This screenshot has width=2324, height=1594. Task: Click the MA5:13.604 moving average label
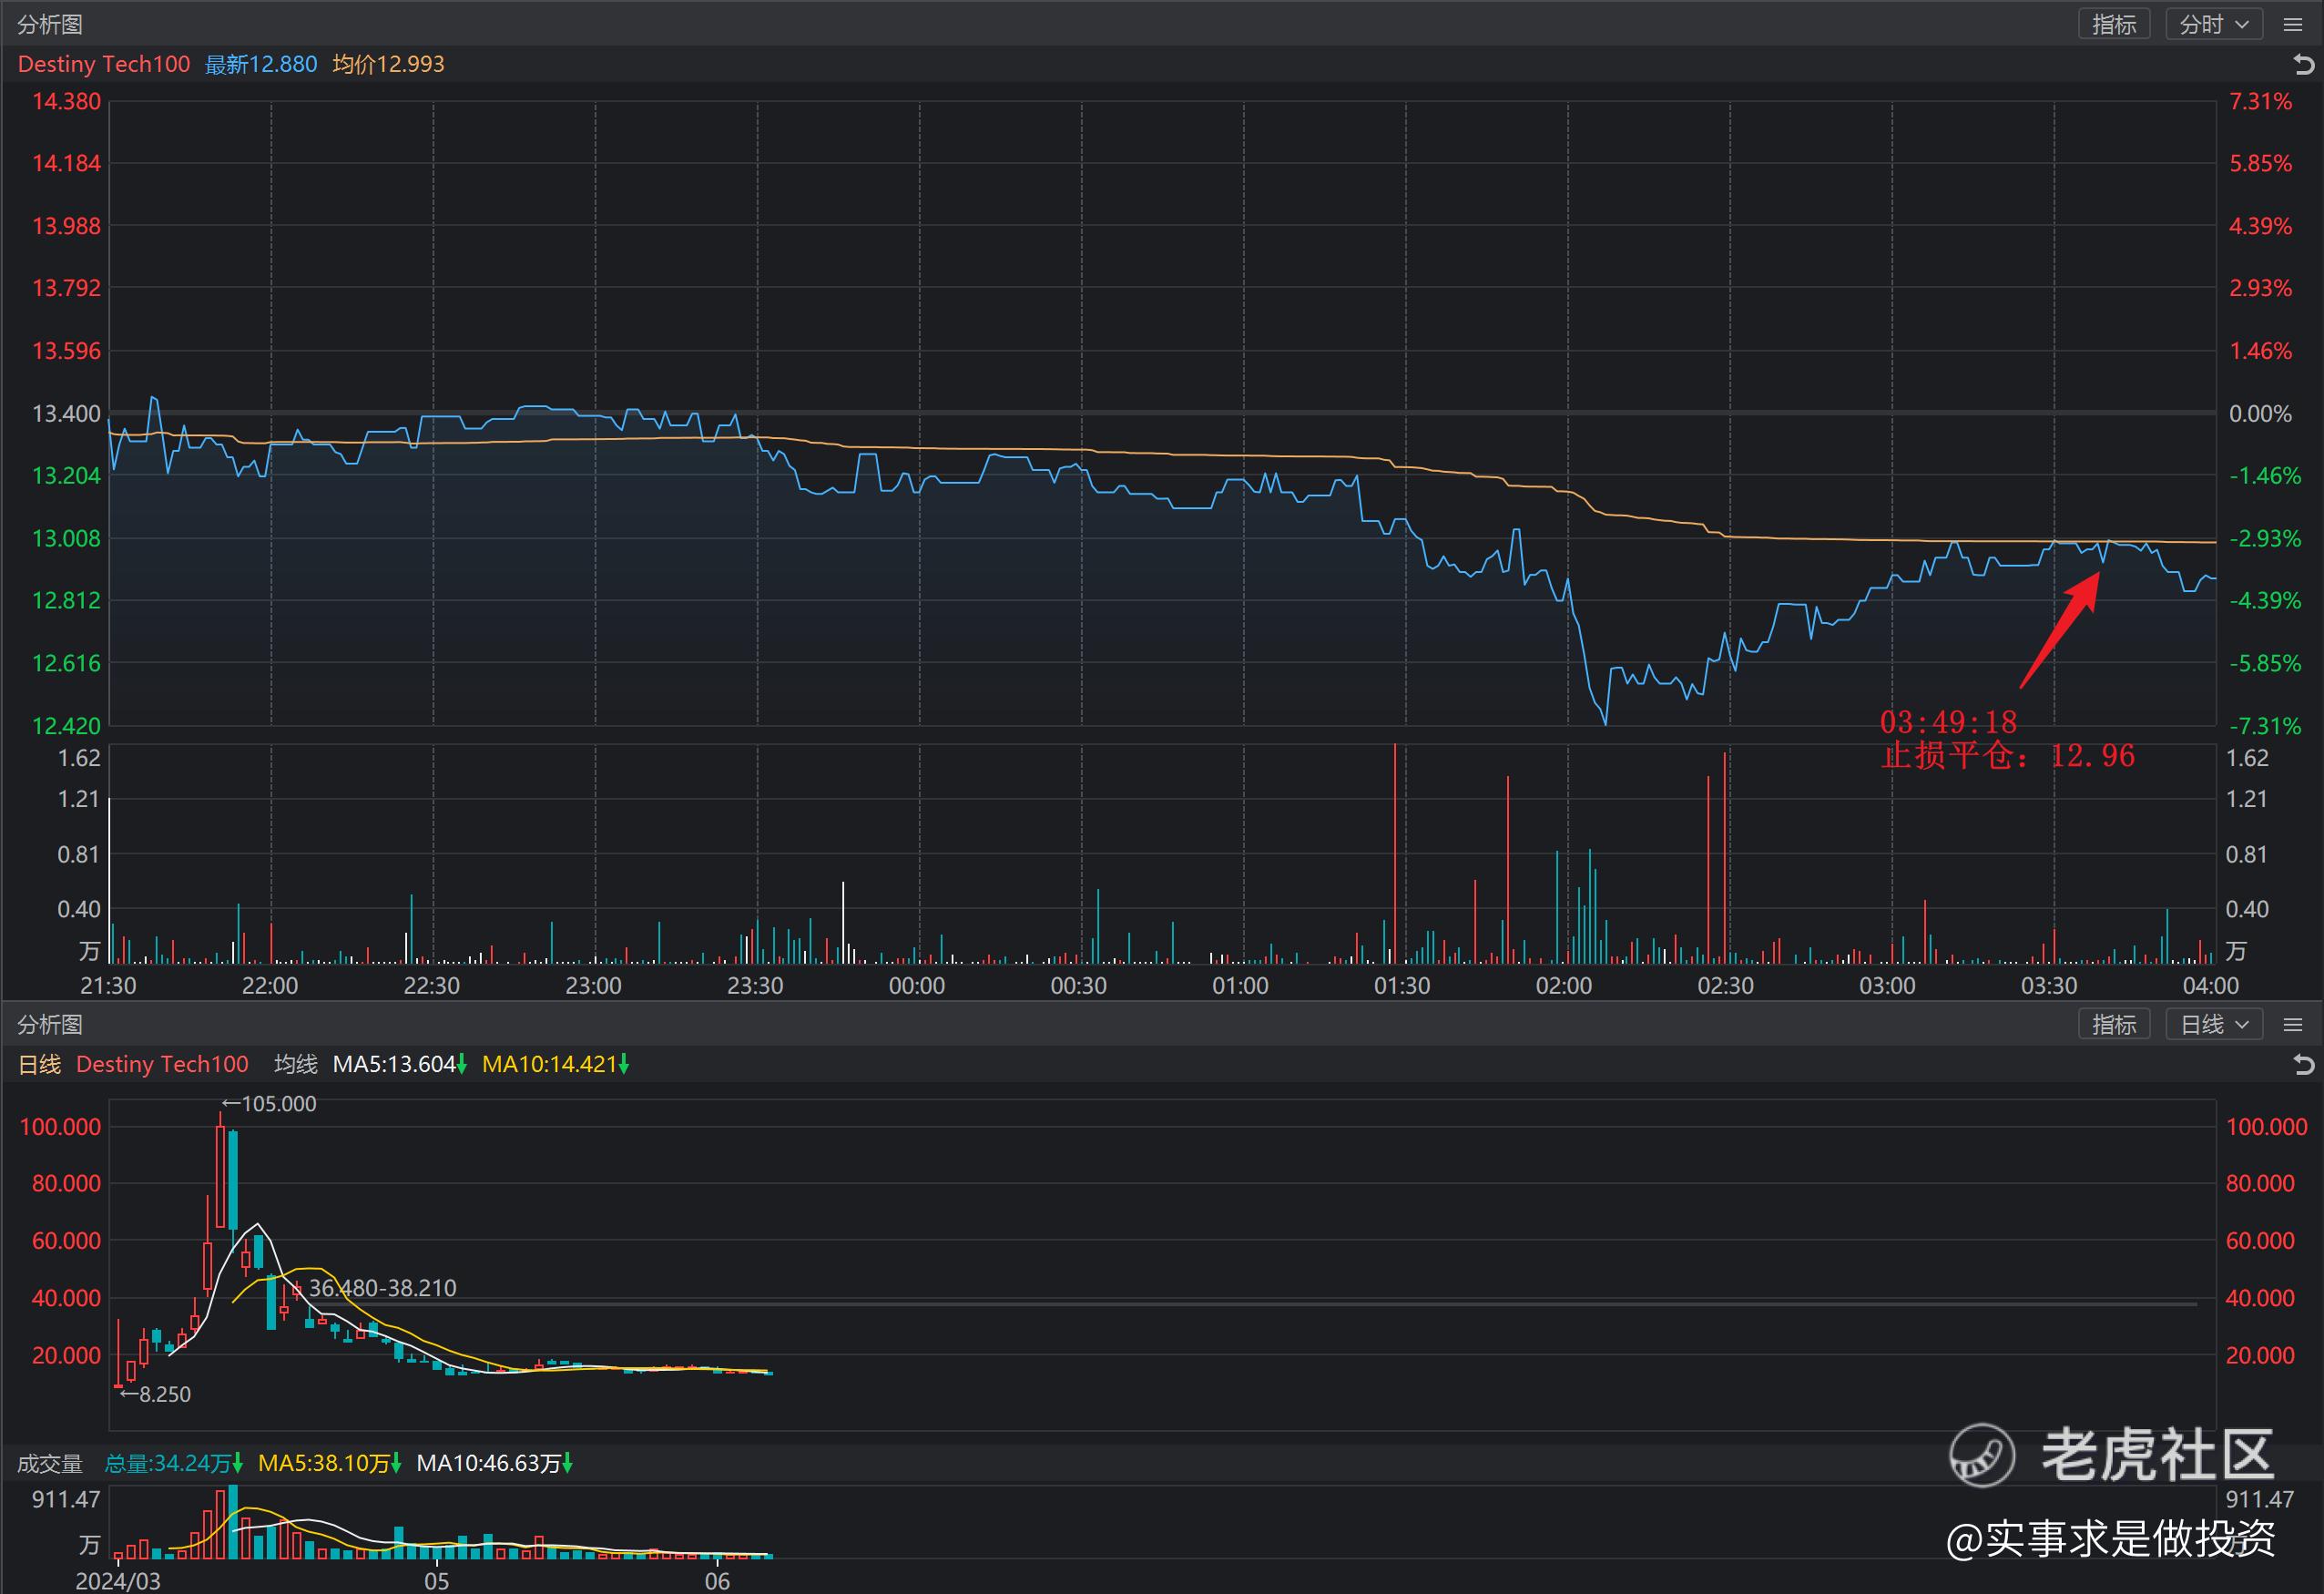pyautogui.click(x=400, y=1064)
